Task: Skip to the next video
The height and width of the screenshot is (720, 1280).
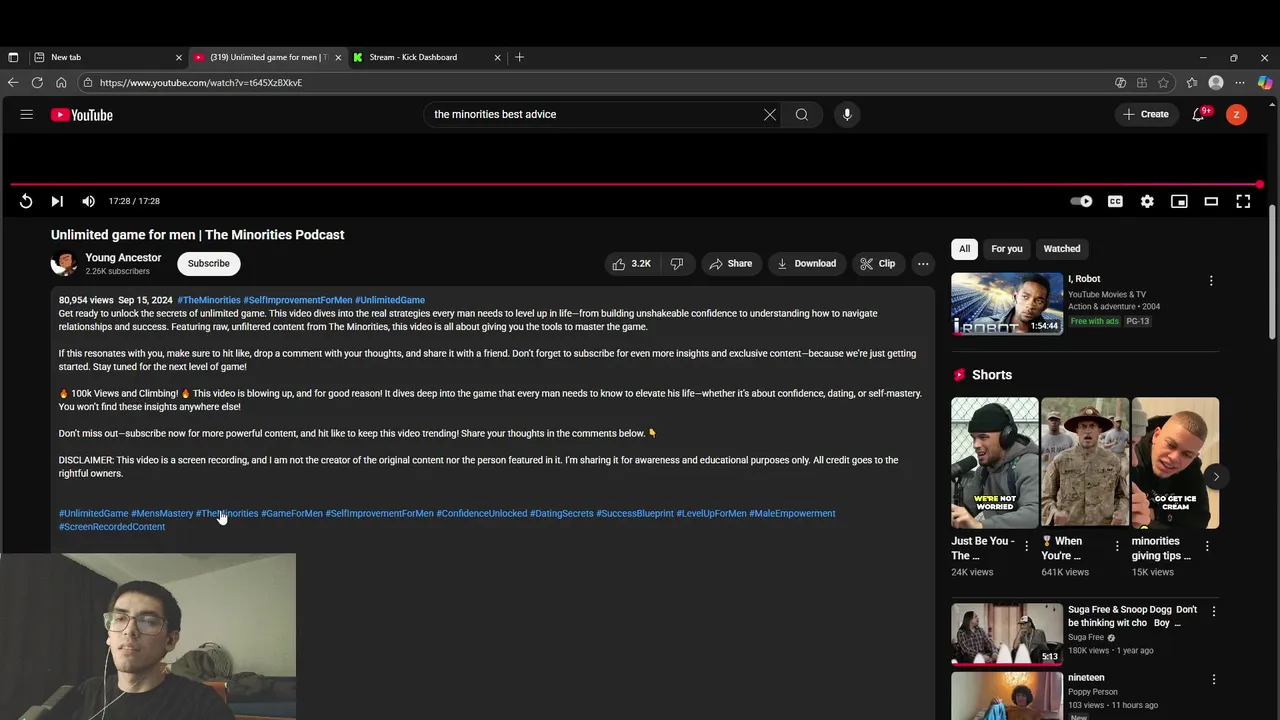Action: 57,202
